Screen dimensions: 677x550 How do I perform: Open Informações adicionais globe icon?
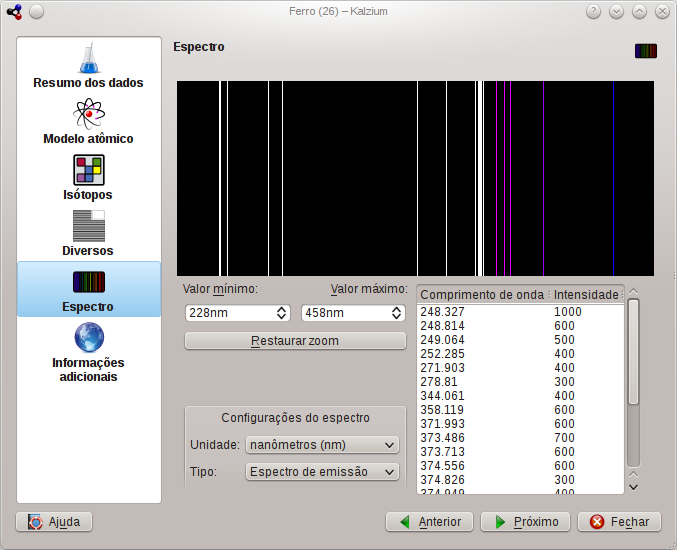pos(88,336)
